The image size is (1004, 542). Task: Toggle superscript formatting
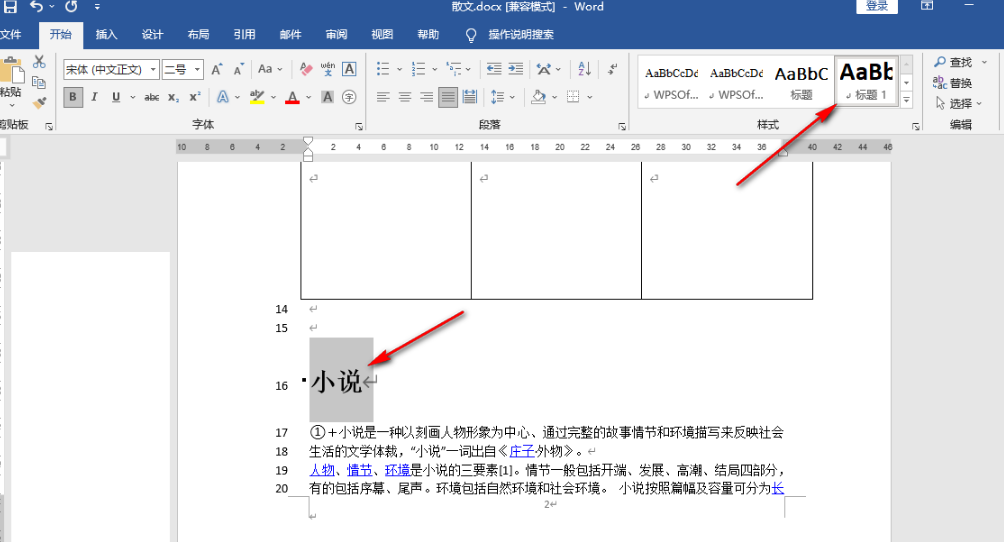[195, 97]
